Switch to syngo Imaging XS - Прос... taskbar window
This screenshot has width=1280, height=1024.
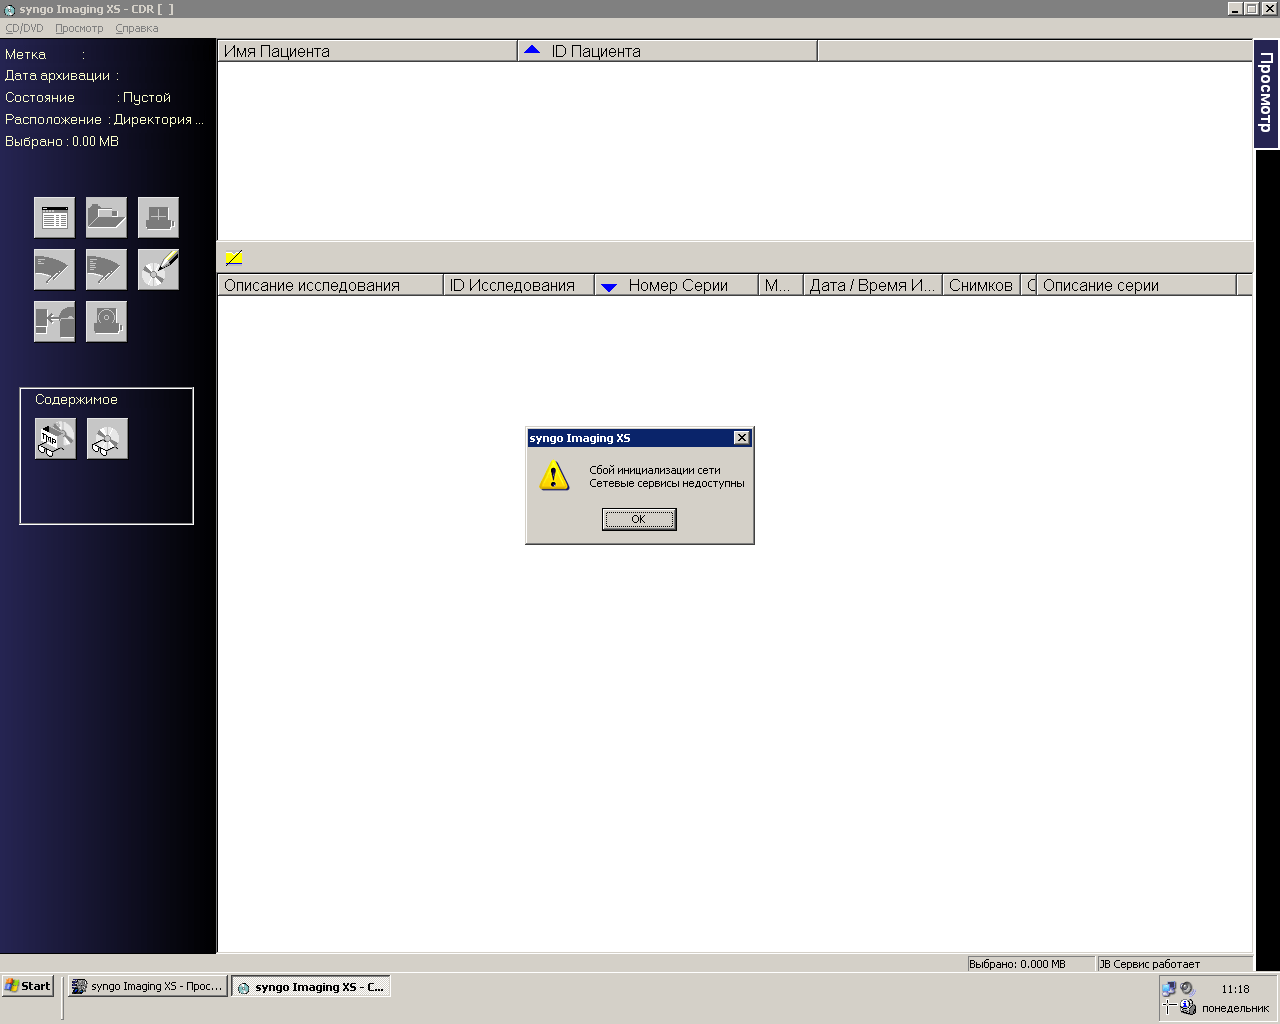[x=148, y=986]
